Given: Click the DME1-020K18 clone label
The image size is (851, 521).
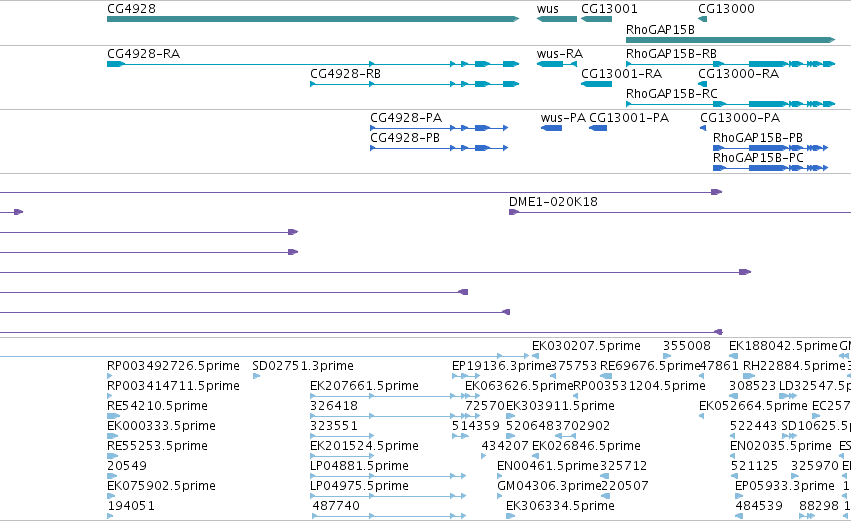Looking at the screenshot, I should 553,202.
